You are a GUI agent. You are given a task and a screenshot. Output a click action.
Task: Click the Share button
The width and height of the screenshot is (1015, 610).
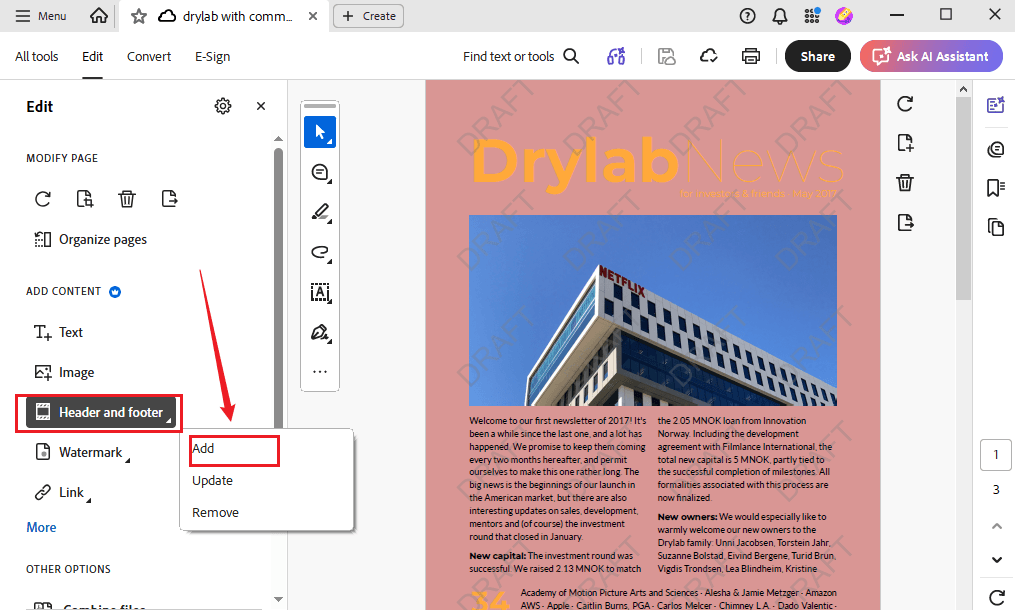(x=818, y=56)
